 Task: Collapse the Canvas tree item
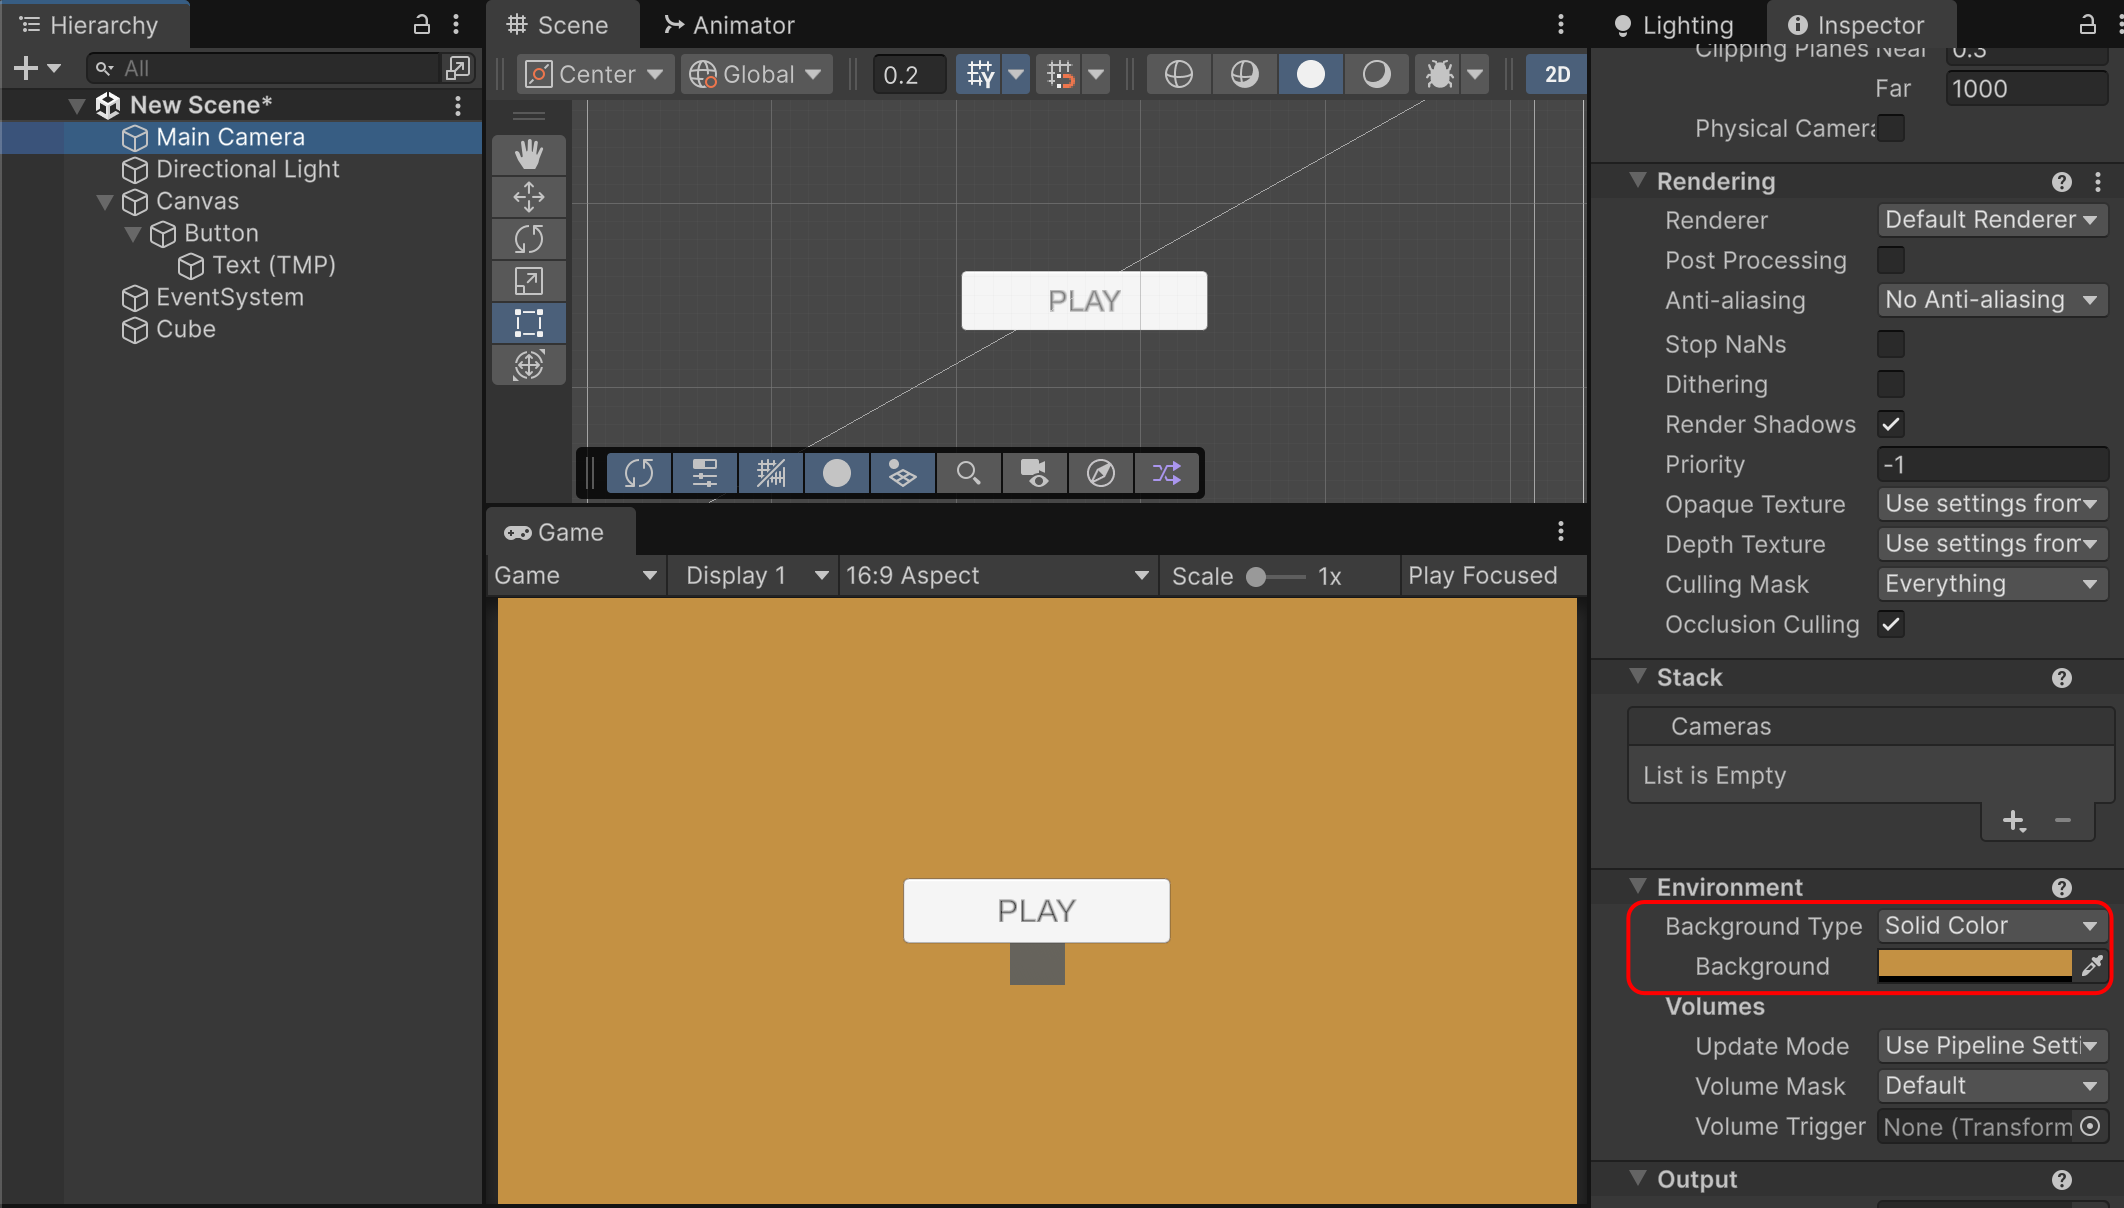click(x=104, y=202)
